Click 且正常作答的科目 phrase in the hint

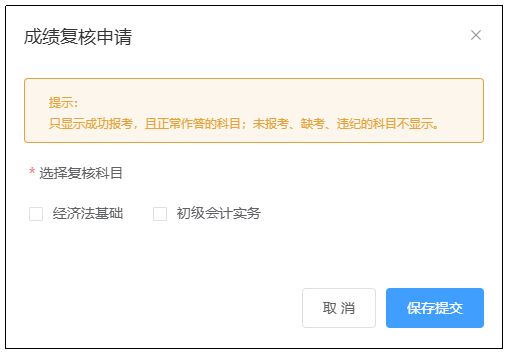(x=193, y=124)
